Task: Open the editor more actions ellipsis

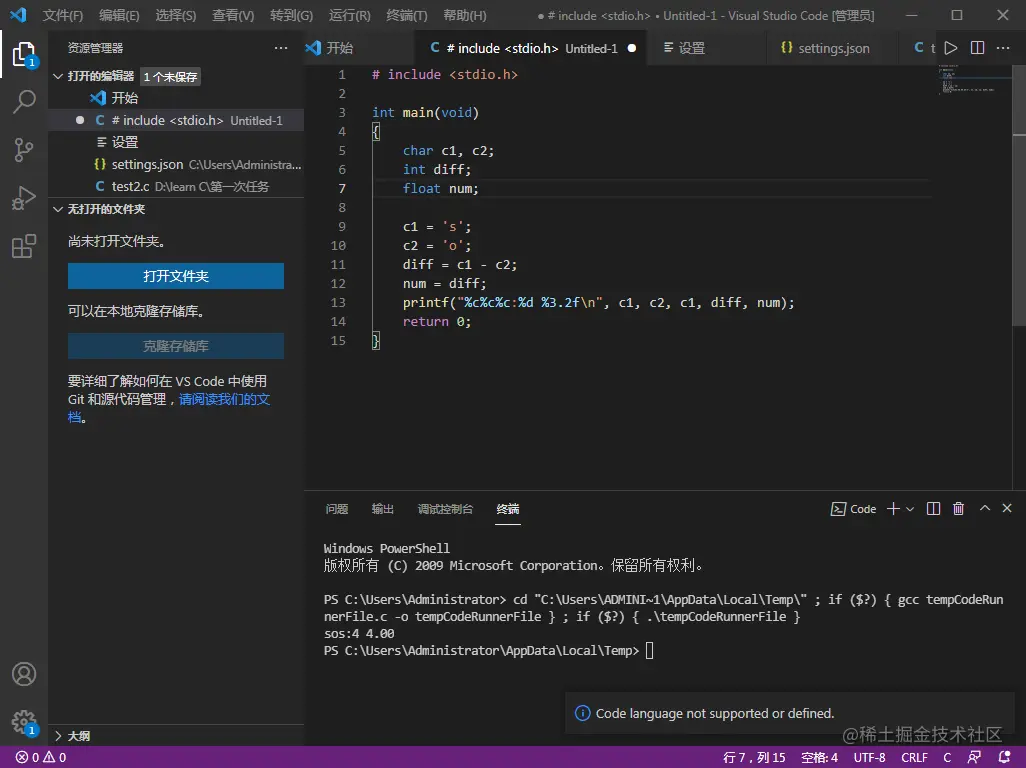Action: (x=1002, y=48)
